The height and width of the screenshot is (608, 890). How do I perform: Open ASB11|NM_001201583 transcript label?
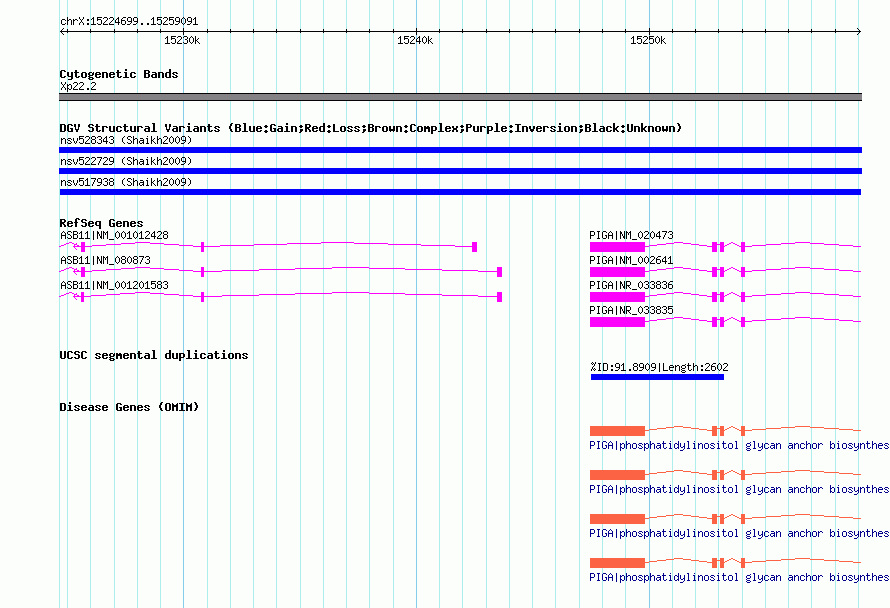pos(114,285)
